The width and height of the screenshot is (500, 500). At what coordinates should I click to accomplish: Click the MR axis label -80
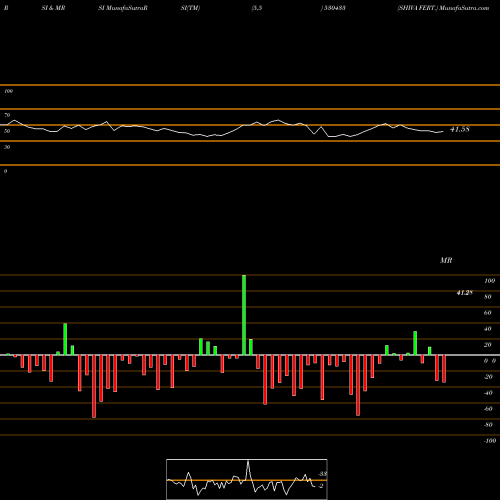(488, 425)
